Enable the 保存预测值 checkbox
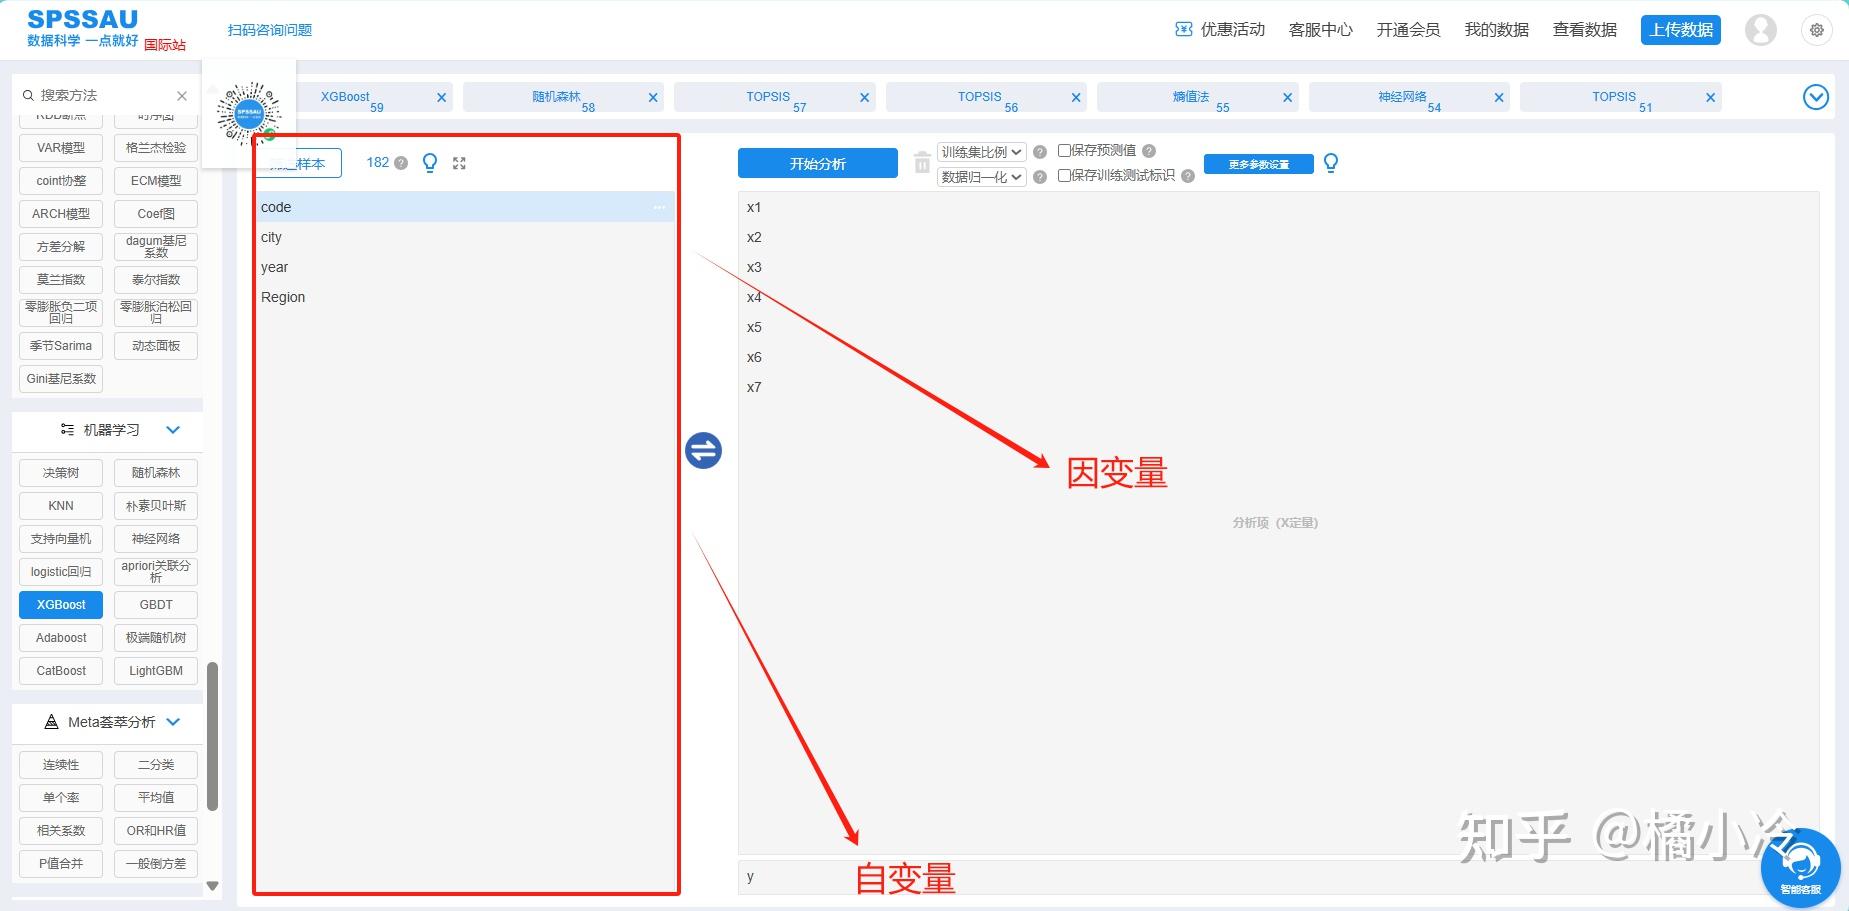 1066,150
